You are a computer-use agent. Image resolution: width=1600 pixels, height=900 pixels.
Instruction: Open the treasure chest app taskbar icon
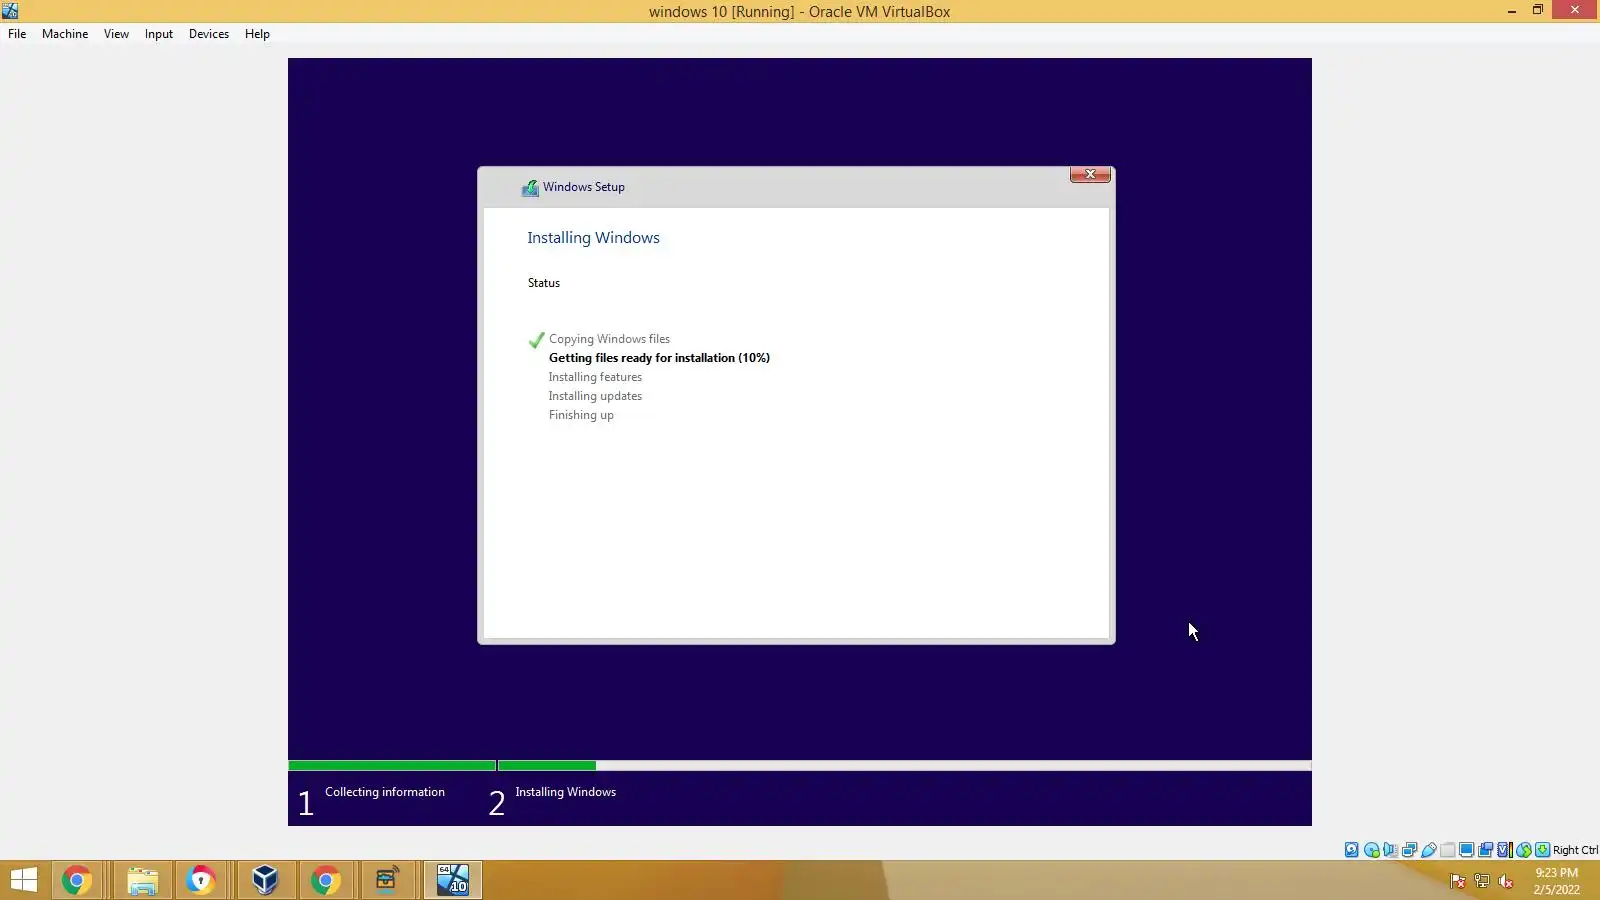coord(387,880)
